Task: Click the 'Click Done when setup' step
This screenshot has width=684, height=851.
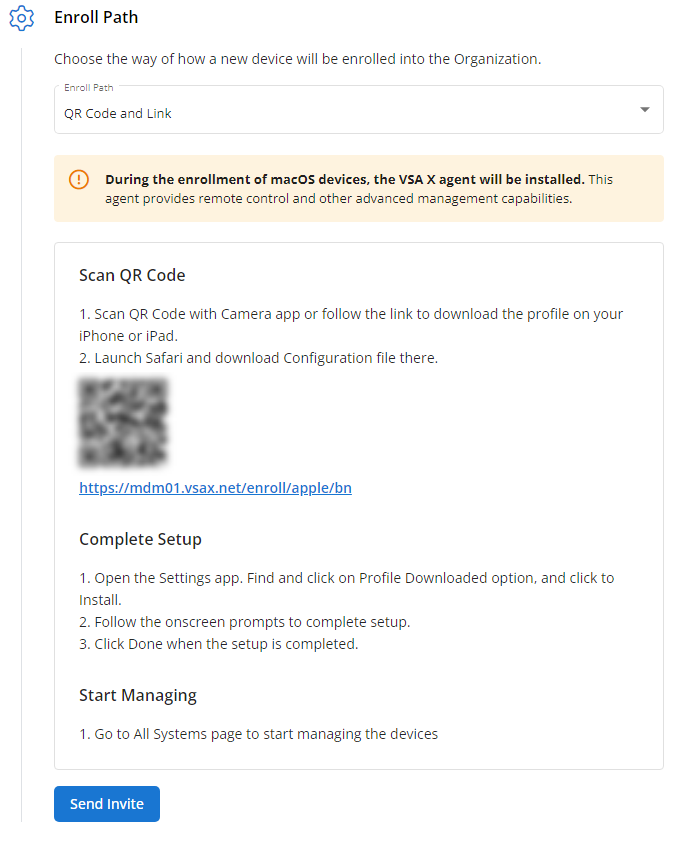Action: (218, 644)
